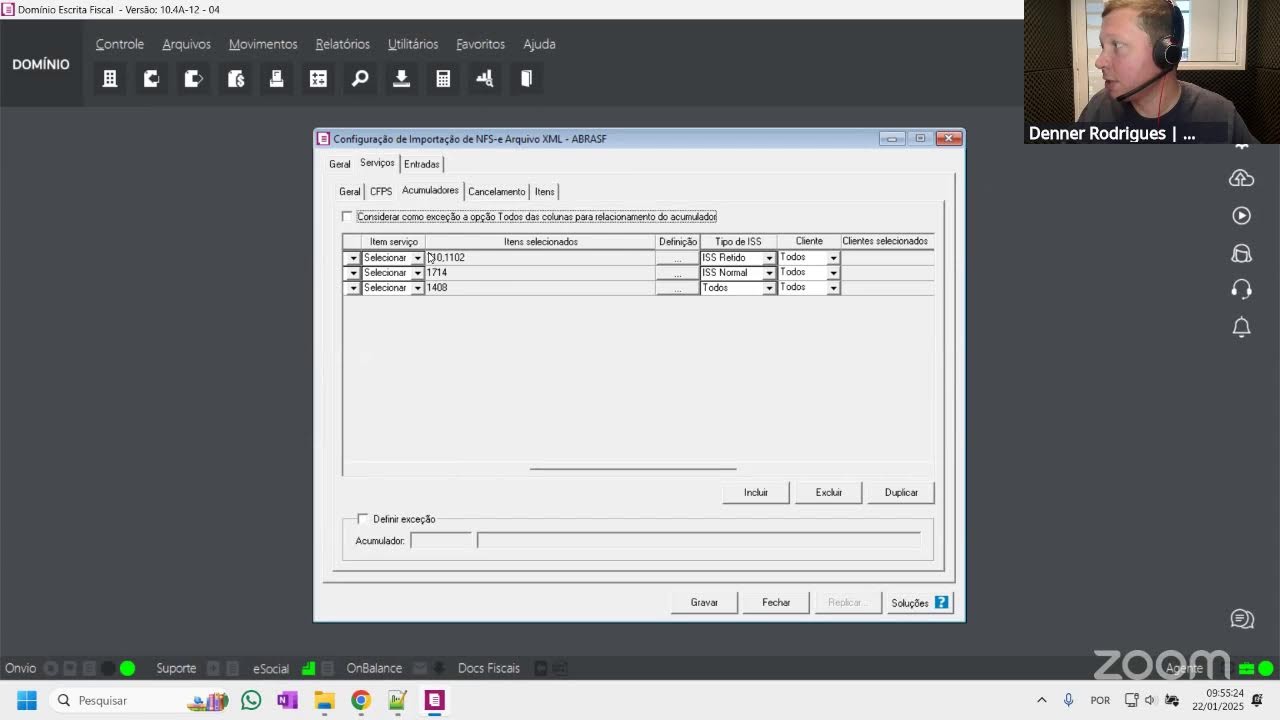Switch to the CFPS sub-tab
The width and height of the screenshot is (1280, 720).
(x=381, y=192)
